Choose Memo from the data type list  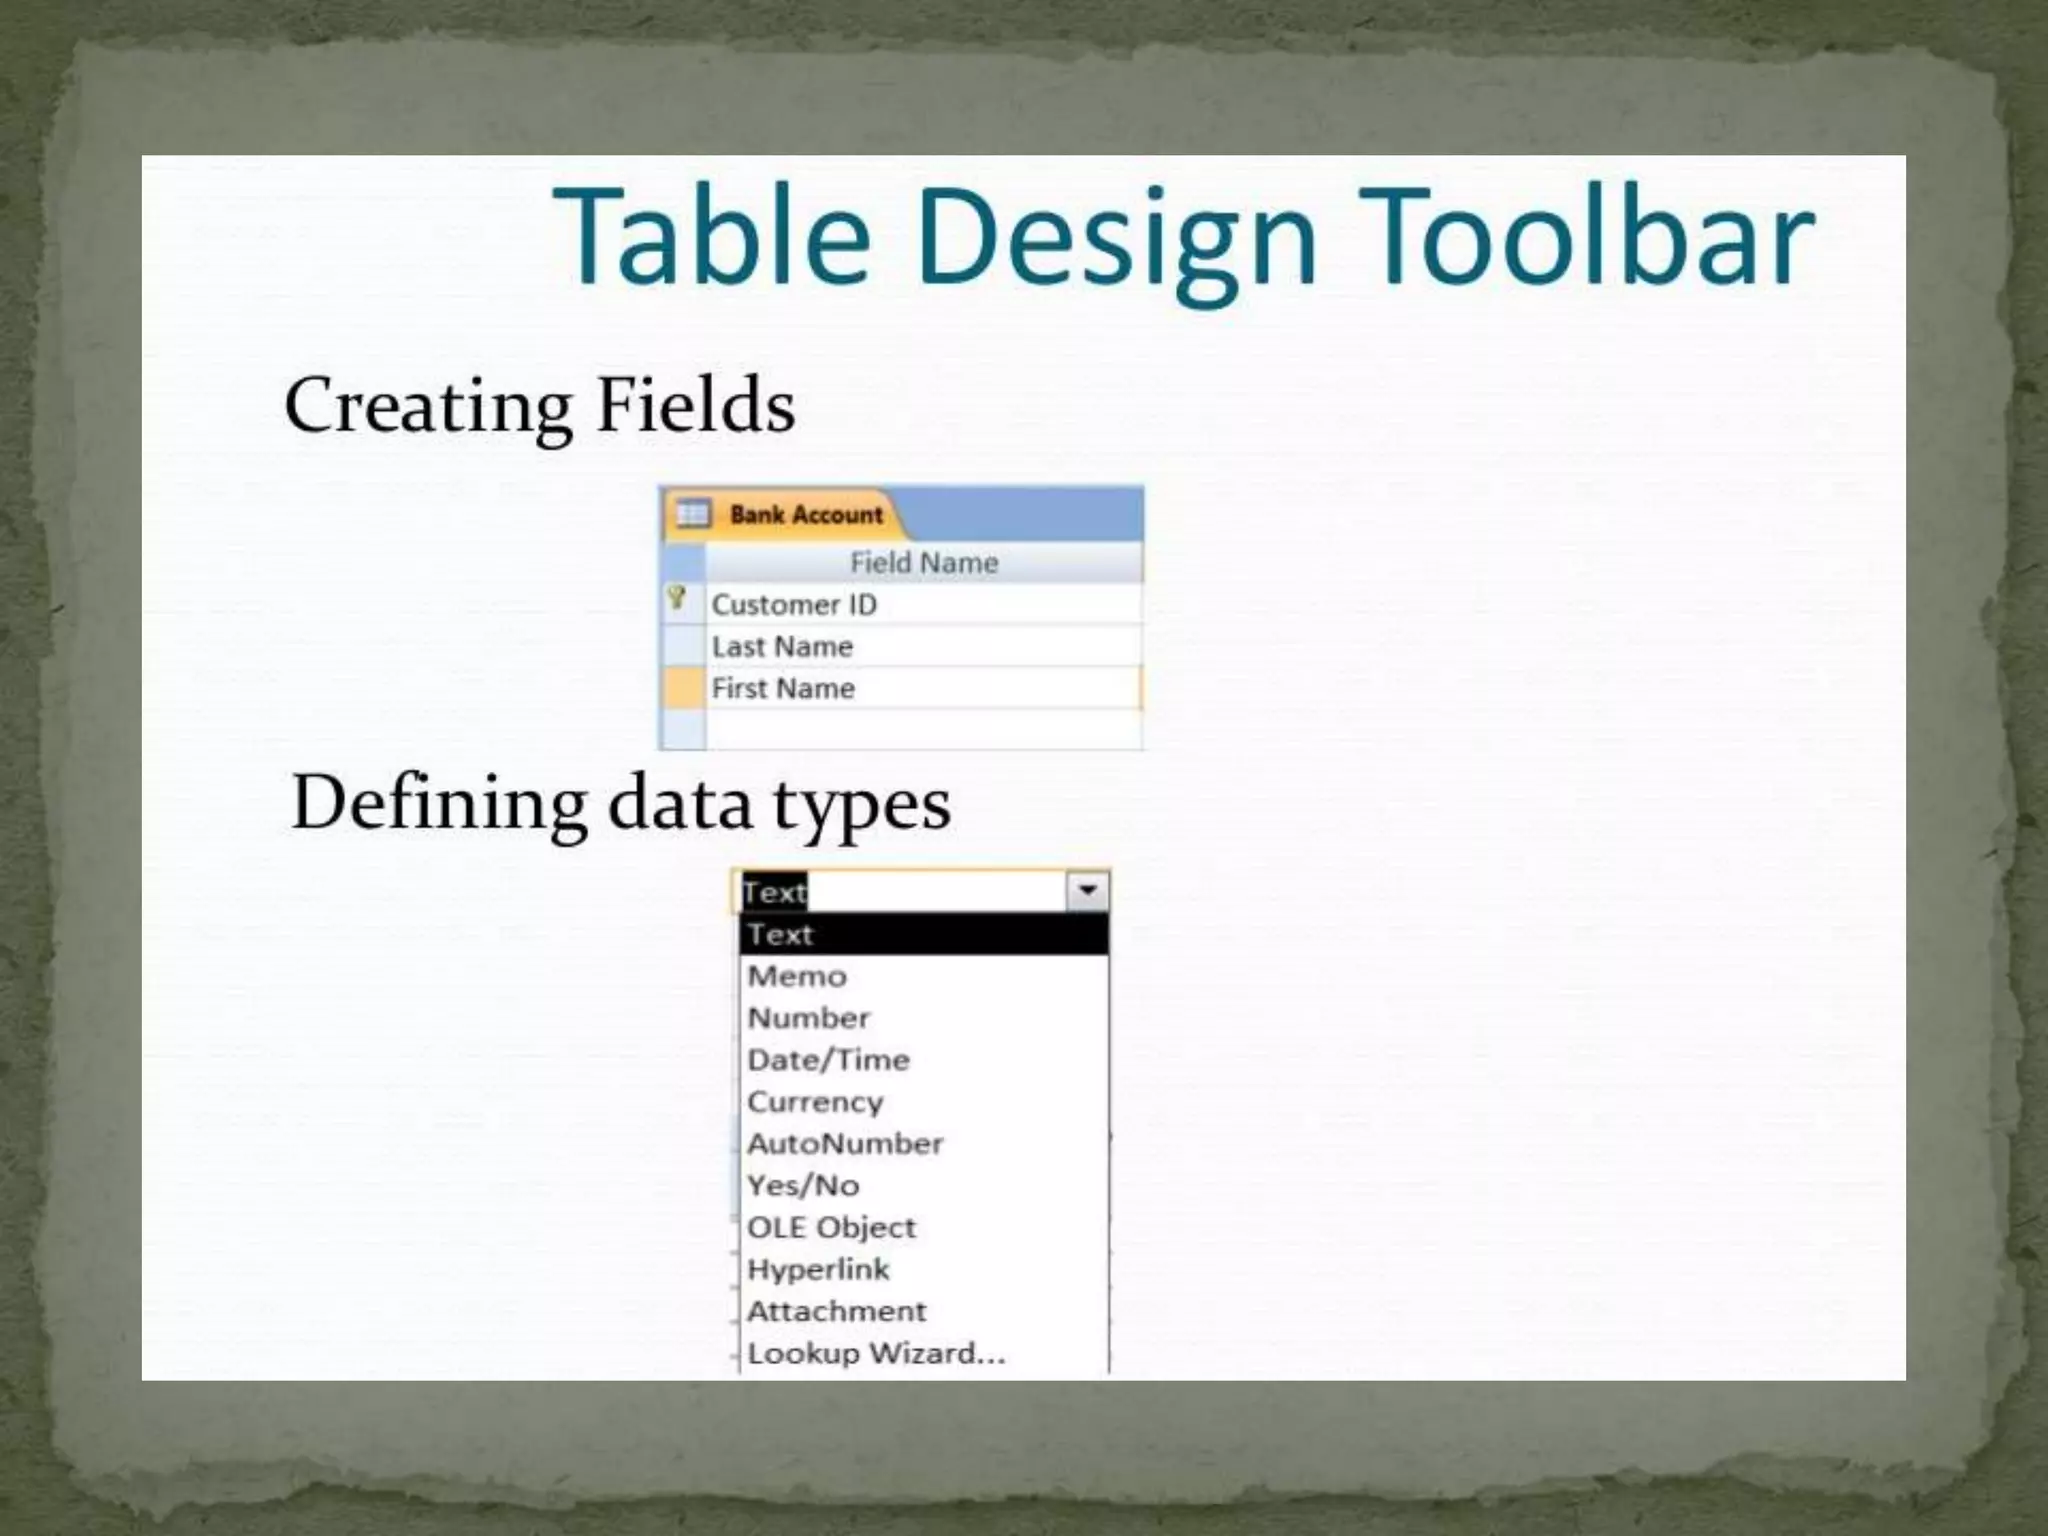(x=922, y=976)
